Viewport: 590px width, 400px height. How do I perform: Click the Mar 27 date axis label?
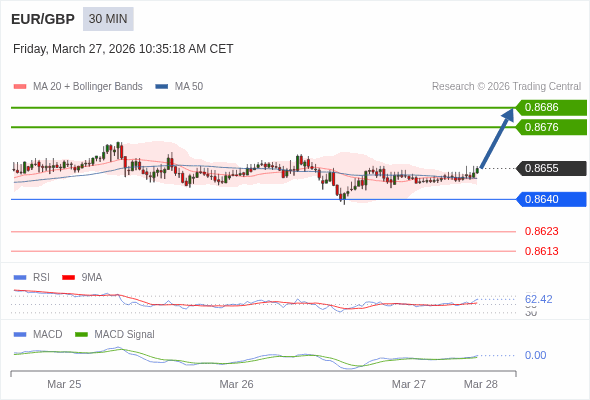pyautogui.click(x=409, y=384)
